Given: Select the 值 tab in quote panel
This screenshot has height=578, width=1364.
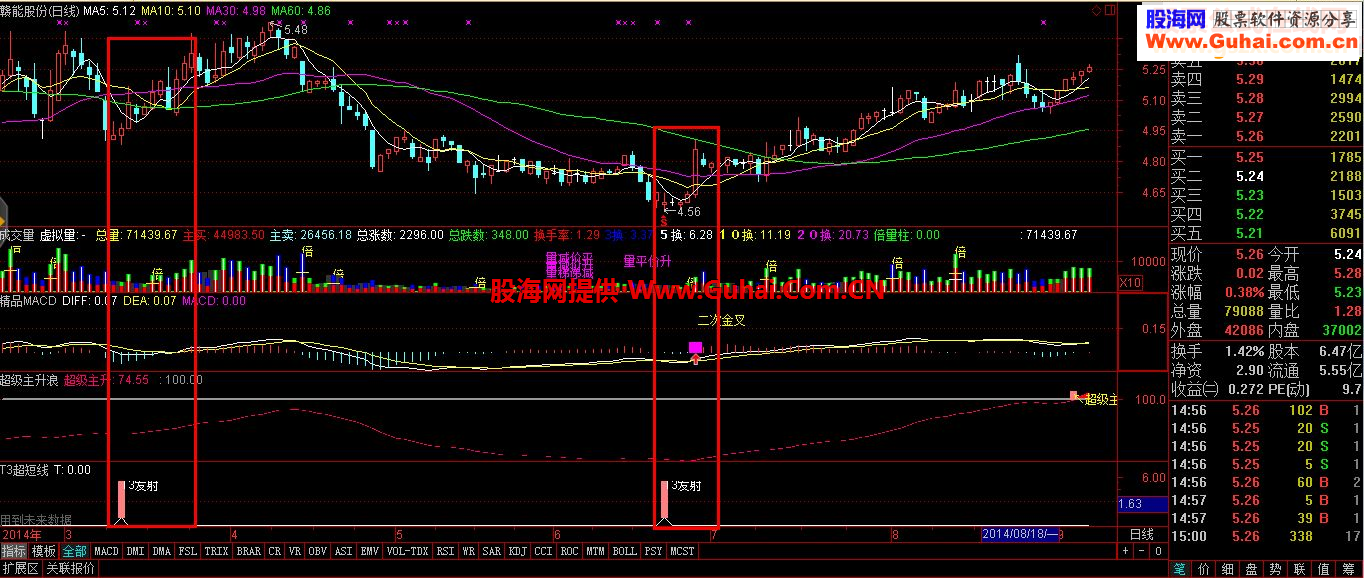Looking at the screenshot, I should tap(1323, 569).
